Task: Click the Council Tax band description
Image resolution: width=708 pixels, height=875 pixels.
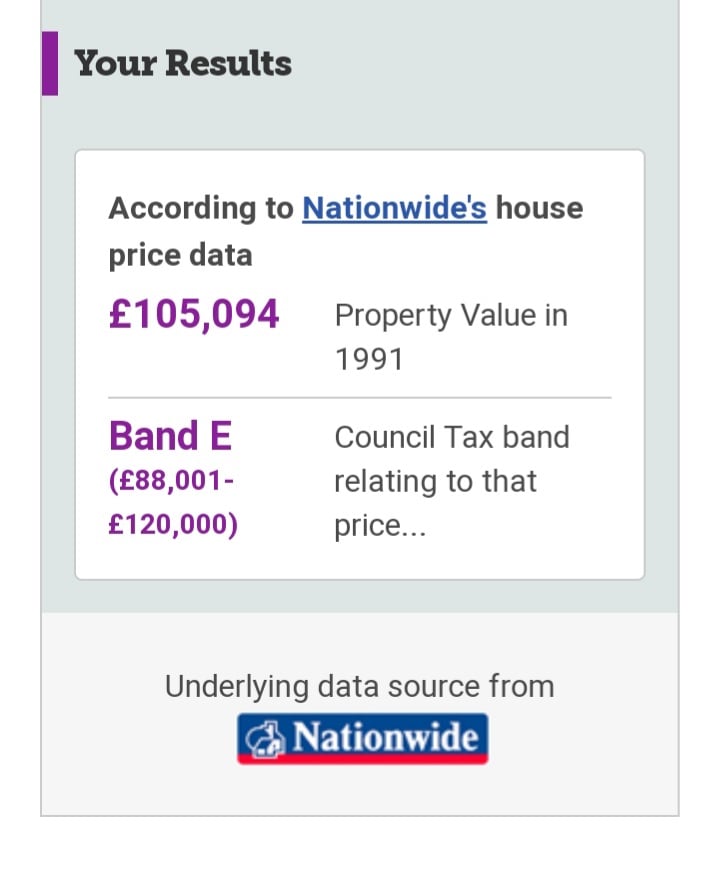Action: [x=451, y=480]
